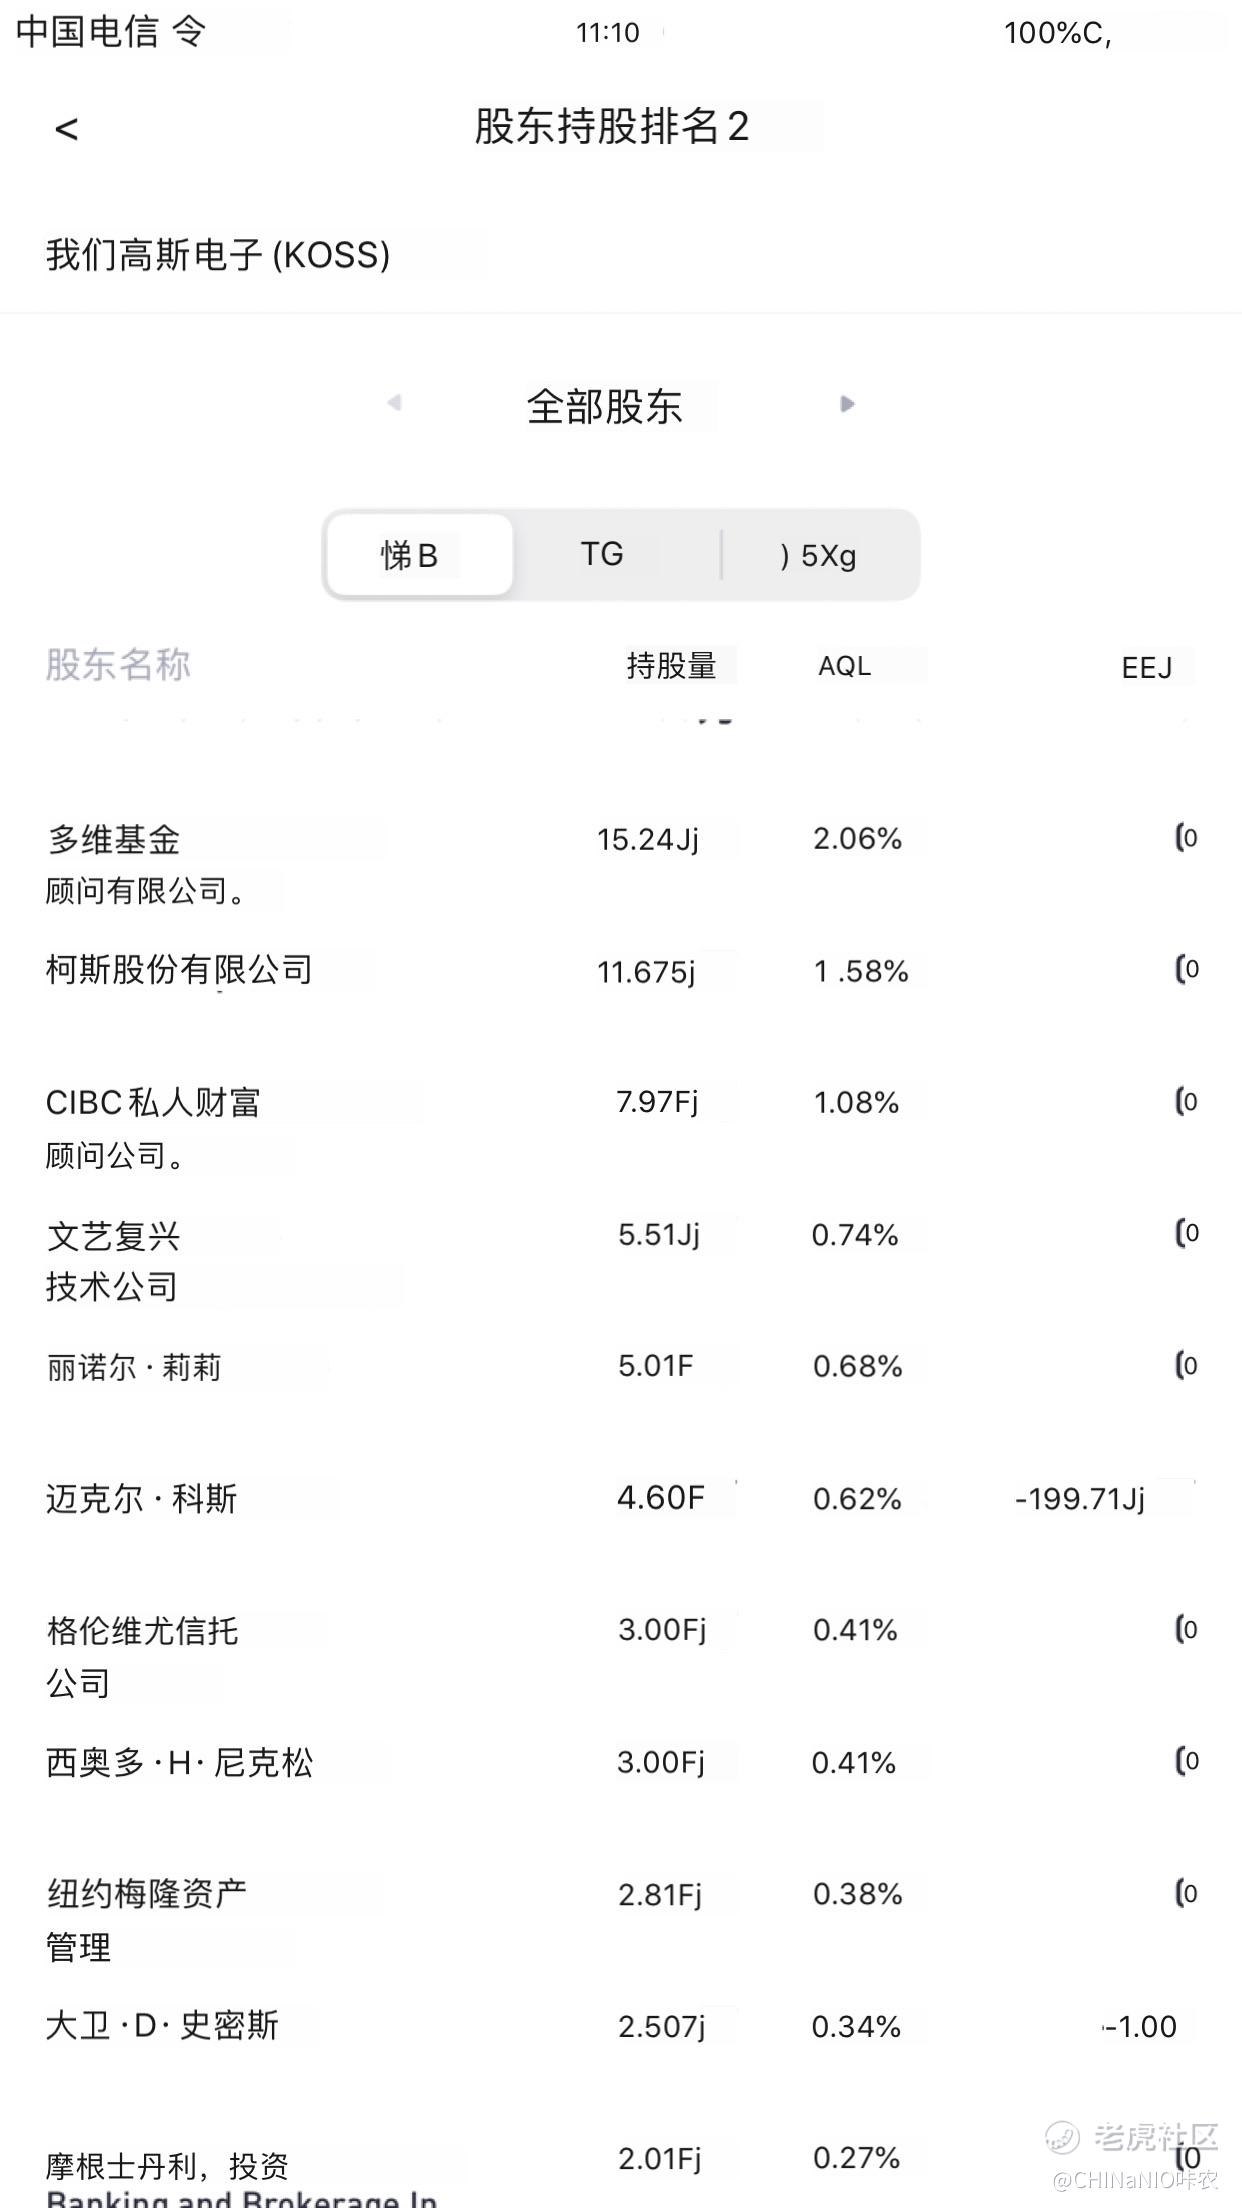Tap the back arrow icon

pos(66,128)
